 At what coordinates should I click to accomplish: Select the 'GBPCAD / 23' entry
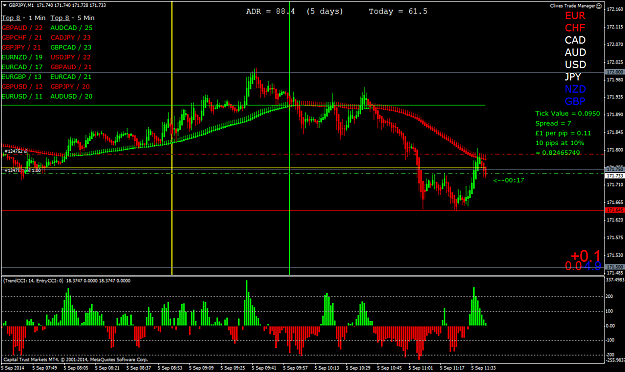tap(71, 47)
